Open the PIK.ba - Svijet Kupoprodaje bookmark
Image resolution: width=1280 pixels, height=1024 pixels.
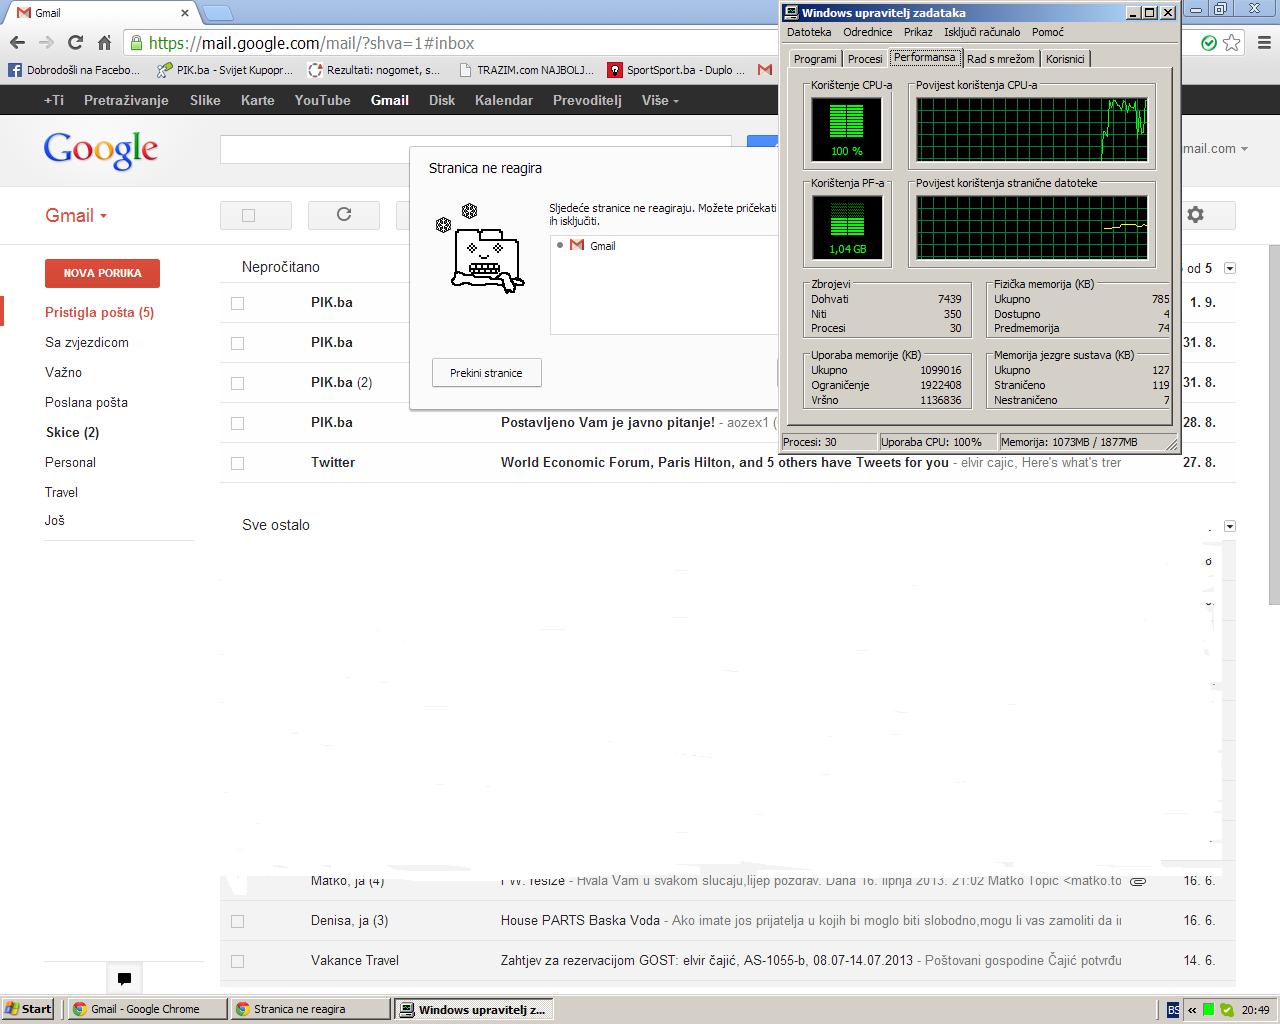(225, 70)
